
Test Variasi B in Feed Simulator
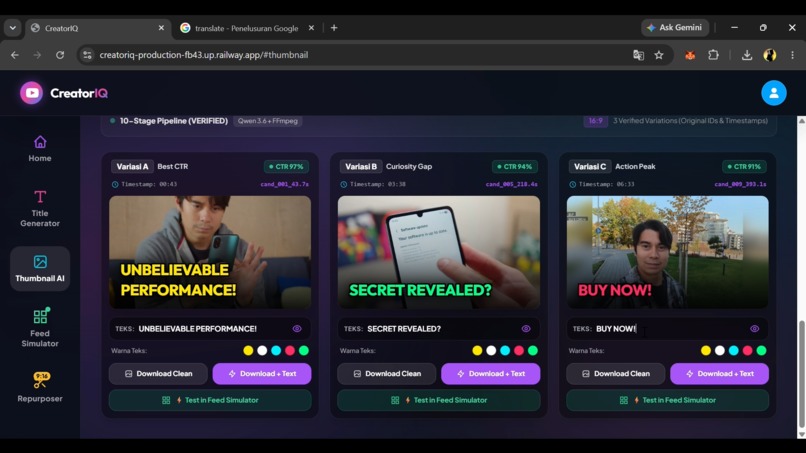(439, 400)
